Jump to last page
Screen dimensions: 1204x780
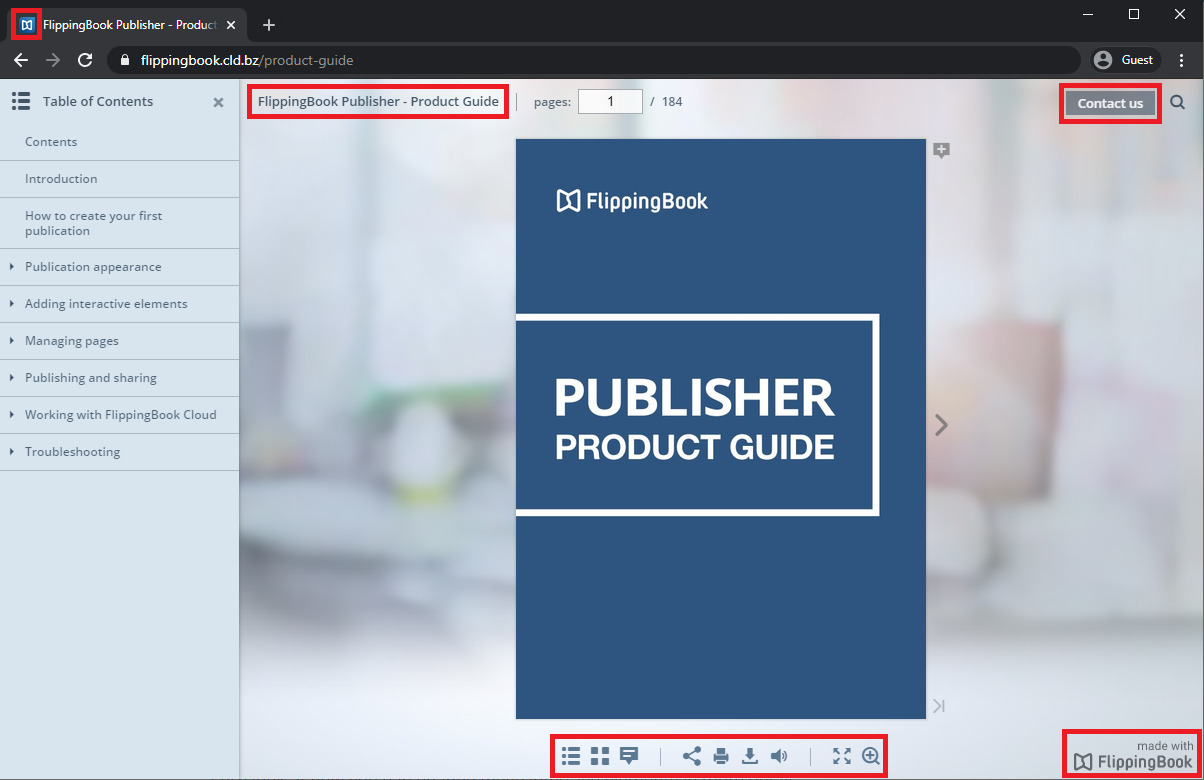[938, 706]
